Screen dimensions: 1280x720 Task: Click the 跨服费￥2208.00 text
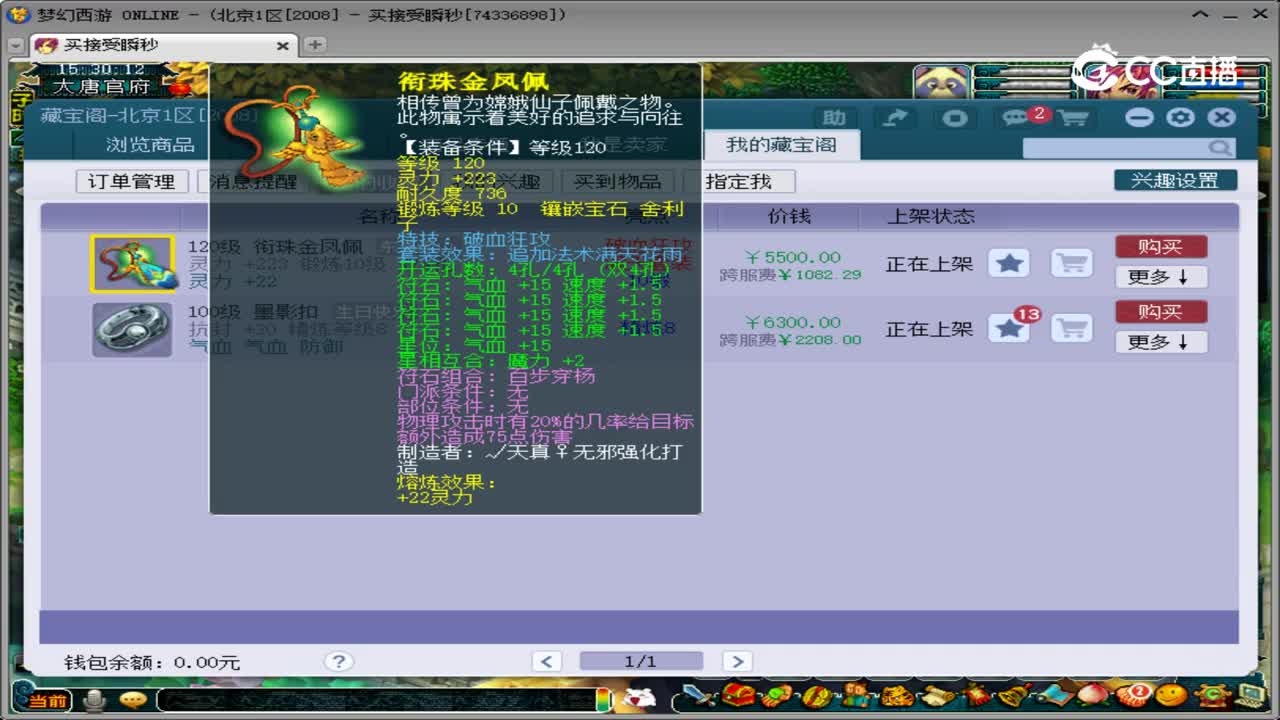(790, 339)
